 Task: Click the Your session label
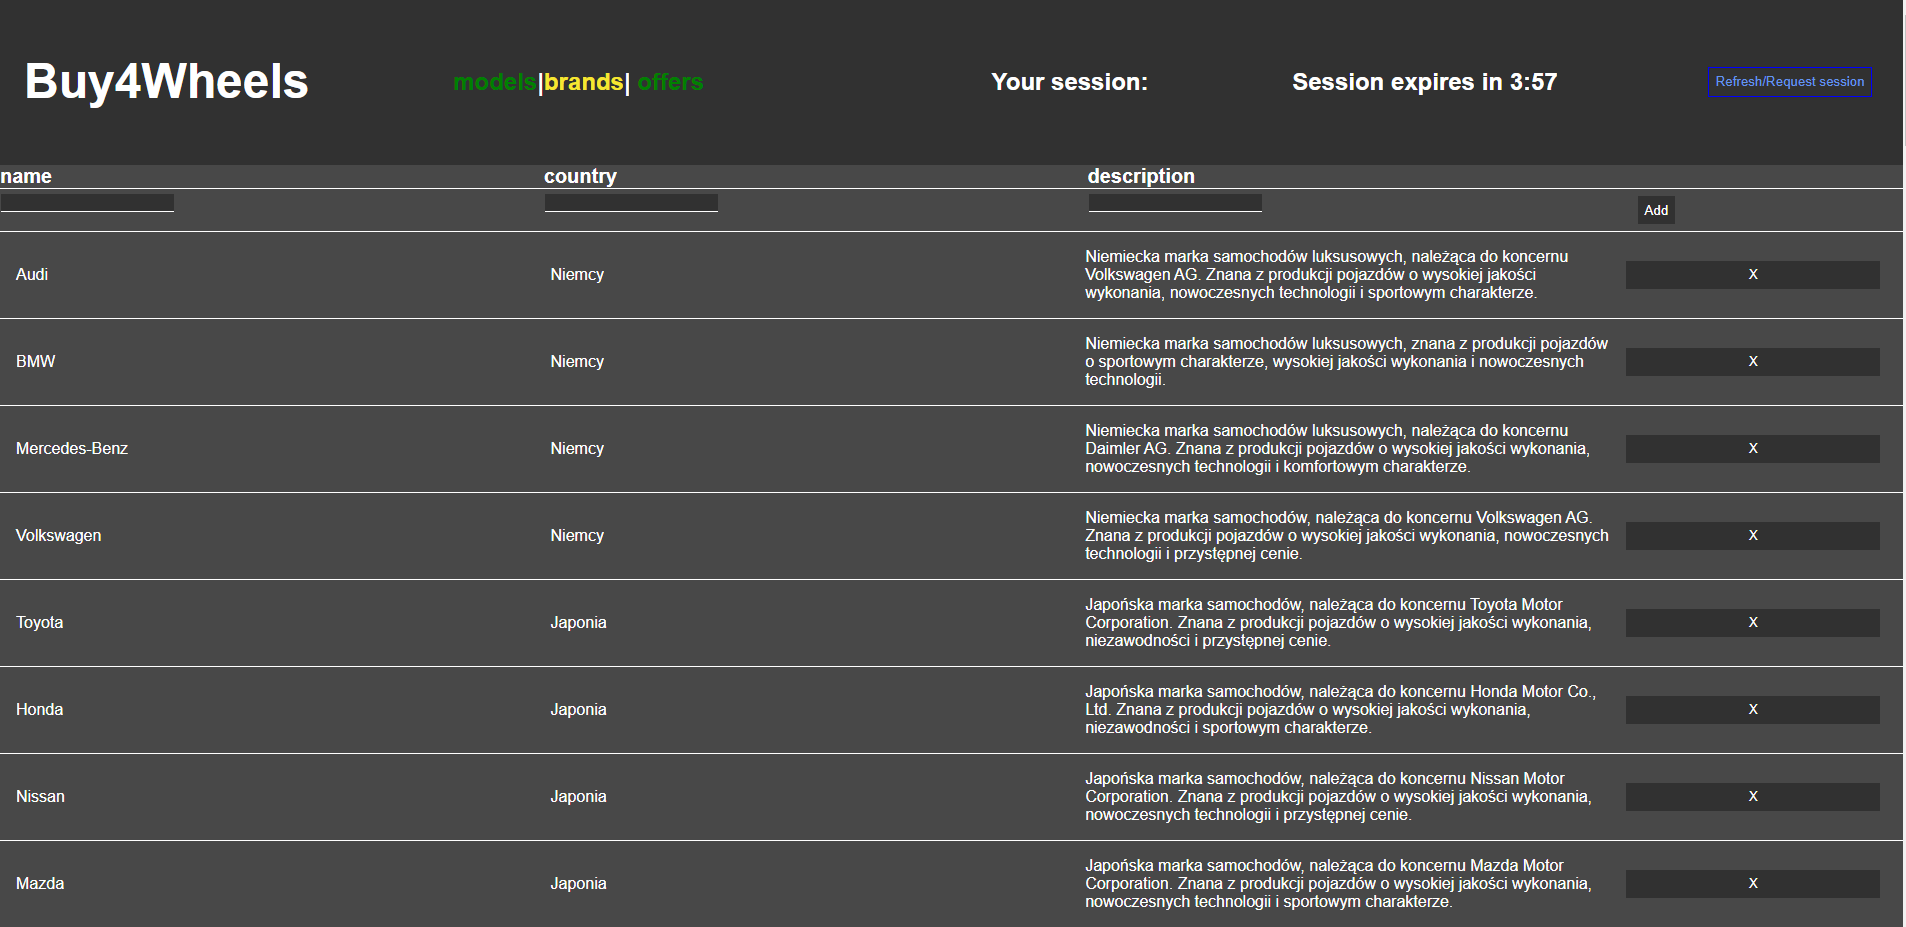[1069, 82]
